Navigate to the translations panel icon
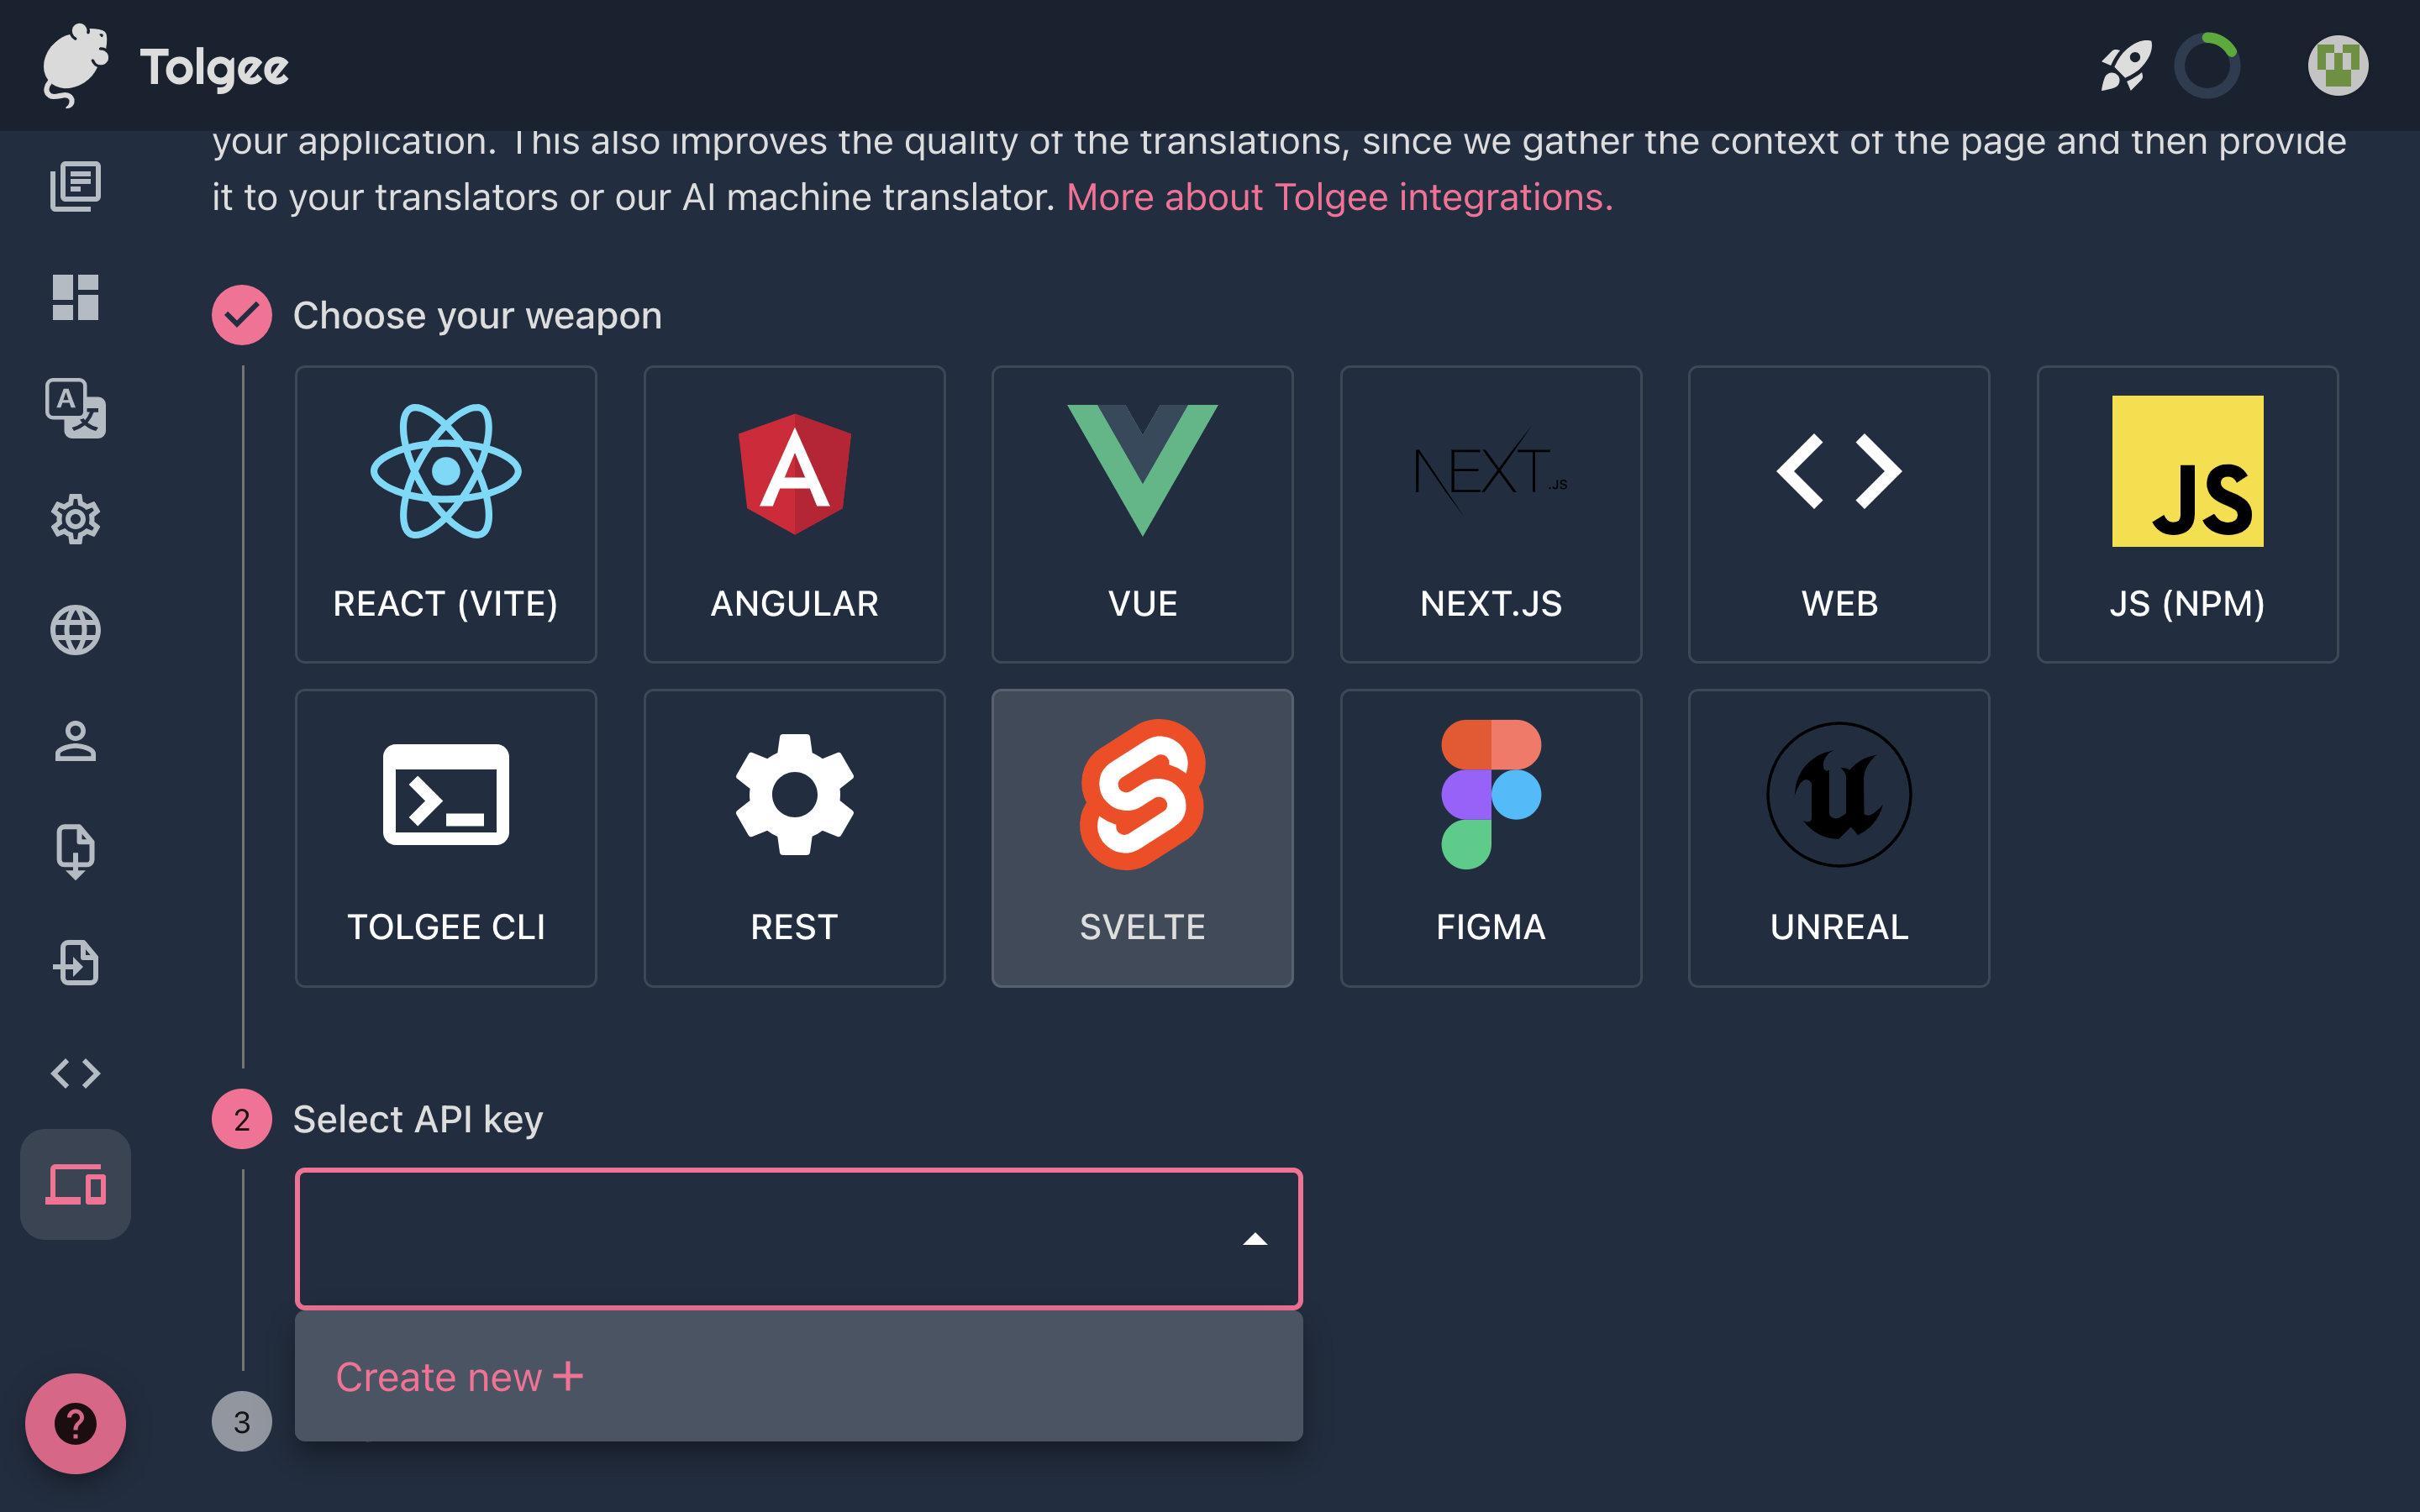 pyautogui.click(x=76, y=406)
